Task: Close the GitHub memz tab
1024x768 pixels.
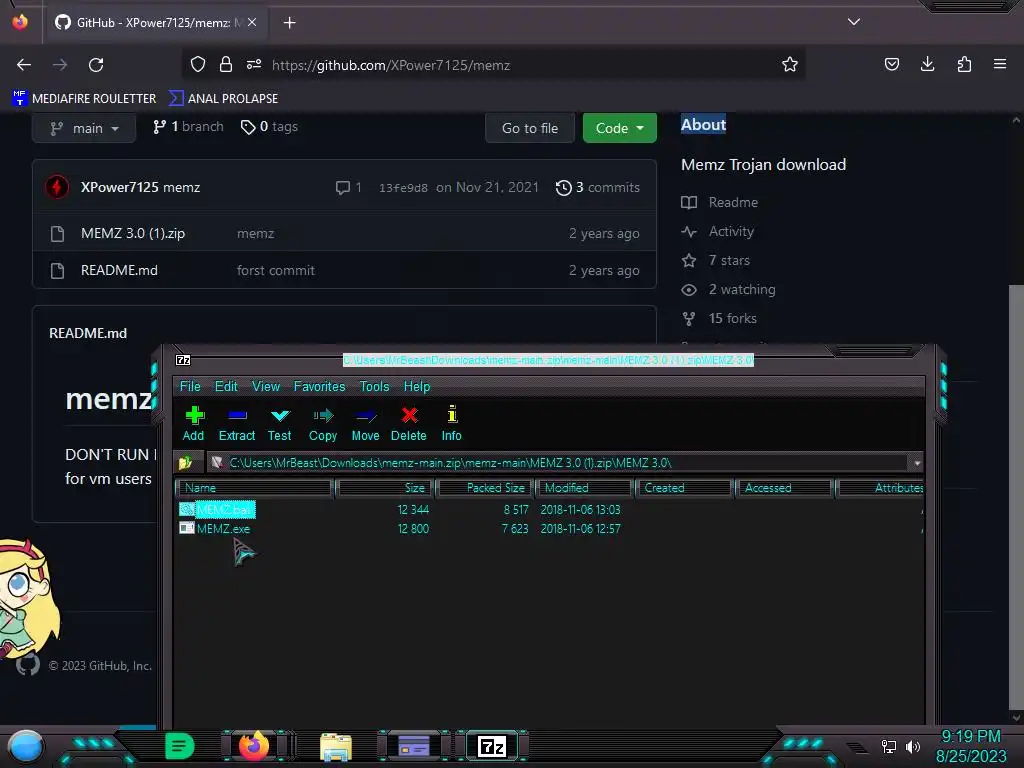Action: click(x=252, y=22)
